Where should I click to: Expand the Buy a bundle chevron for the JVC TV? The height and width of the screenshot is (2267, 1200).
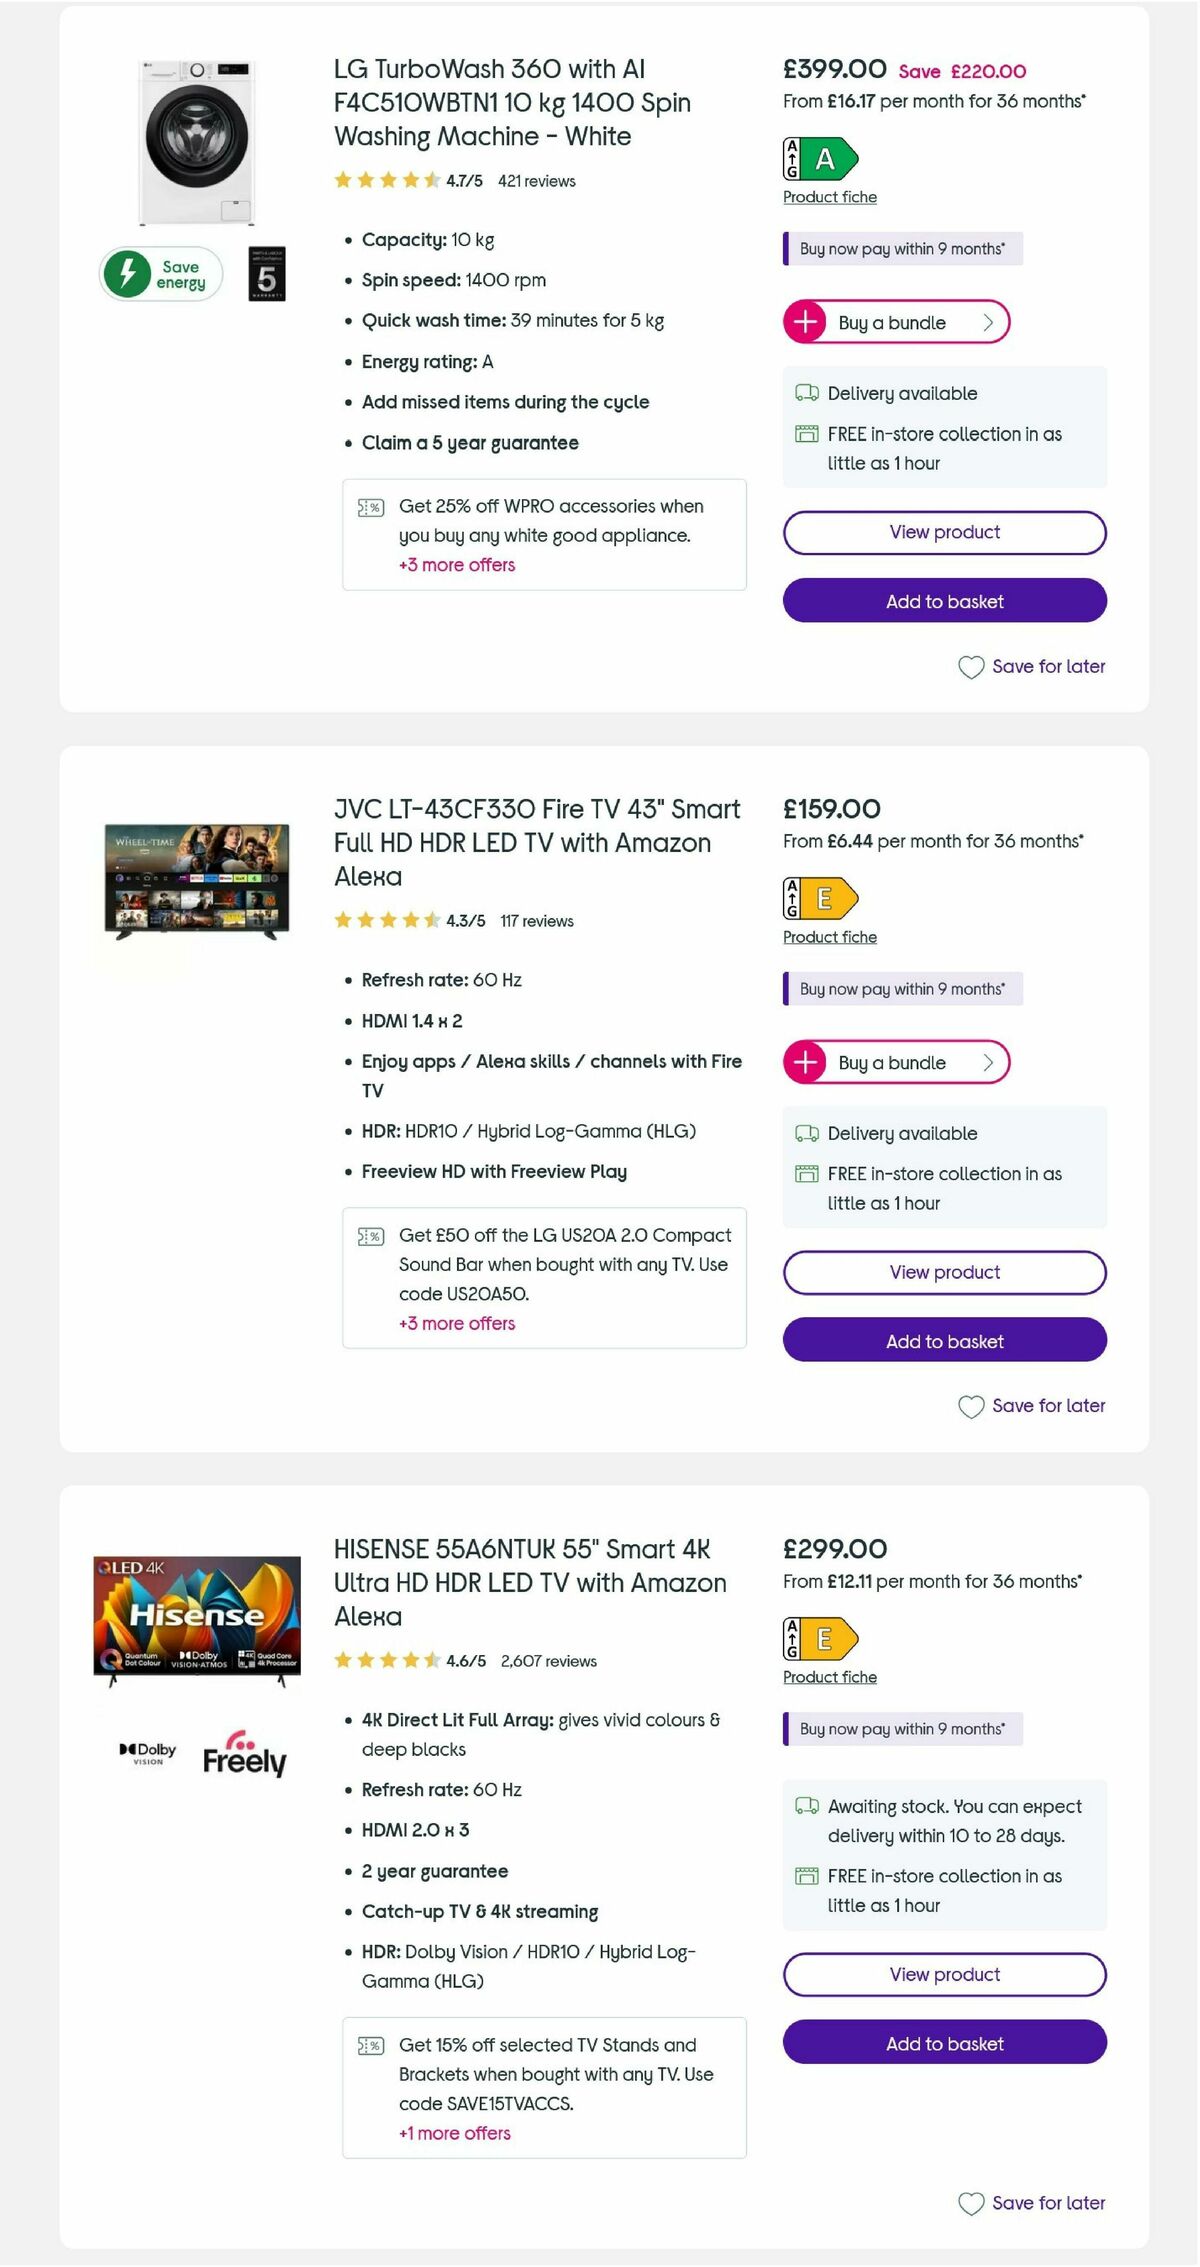click(x=987, y=1062)
